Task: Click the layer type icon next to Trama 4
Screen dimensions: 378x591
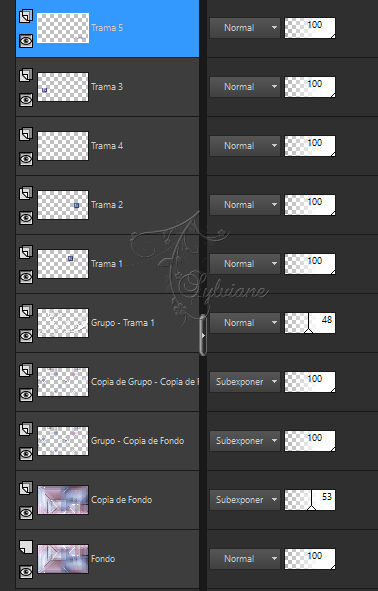Action: pos(26,135)
